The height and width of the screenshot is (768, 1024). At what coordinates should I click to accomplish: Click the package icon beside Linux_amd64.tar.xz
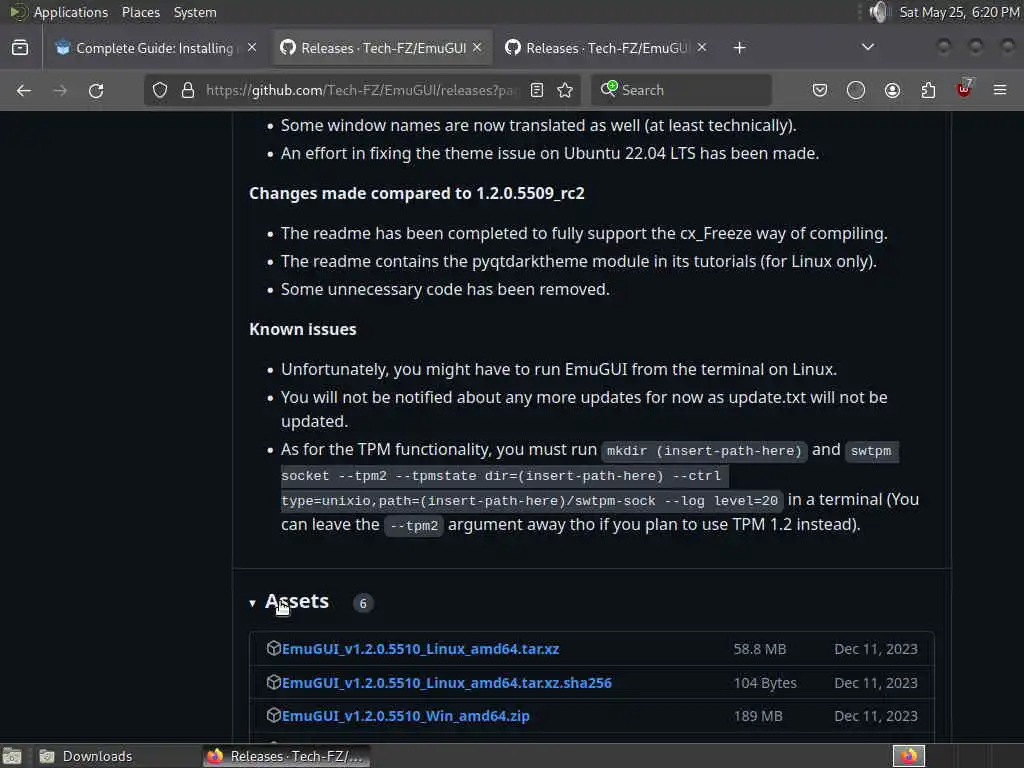274,648
